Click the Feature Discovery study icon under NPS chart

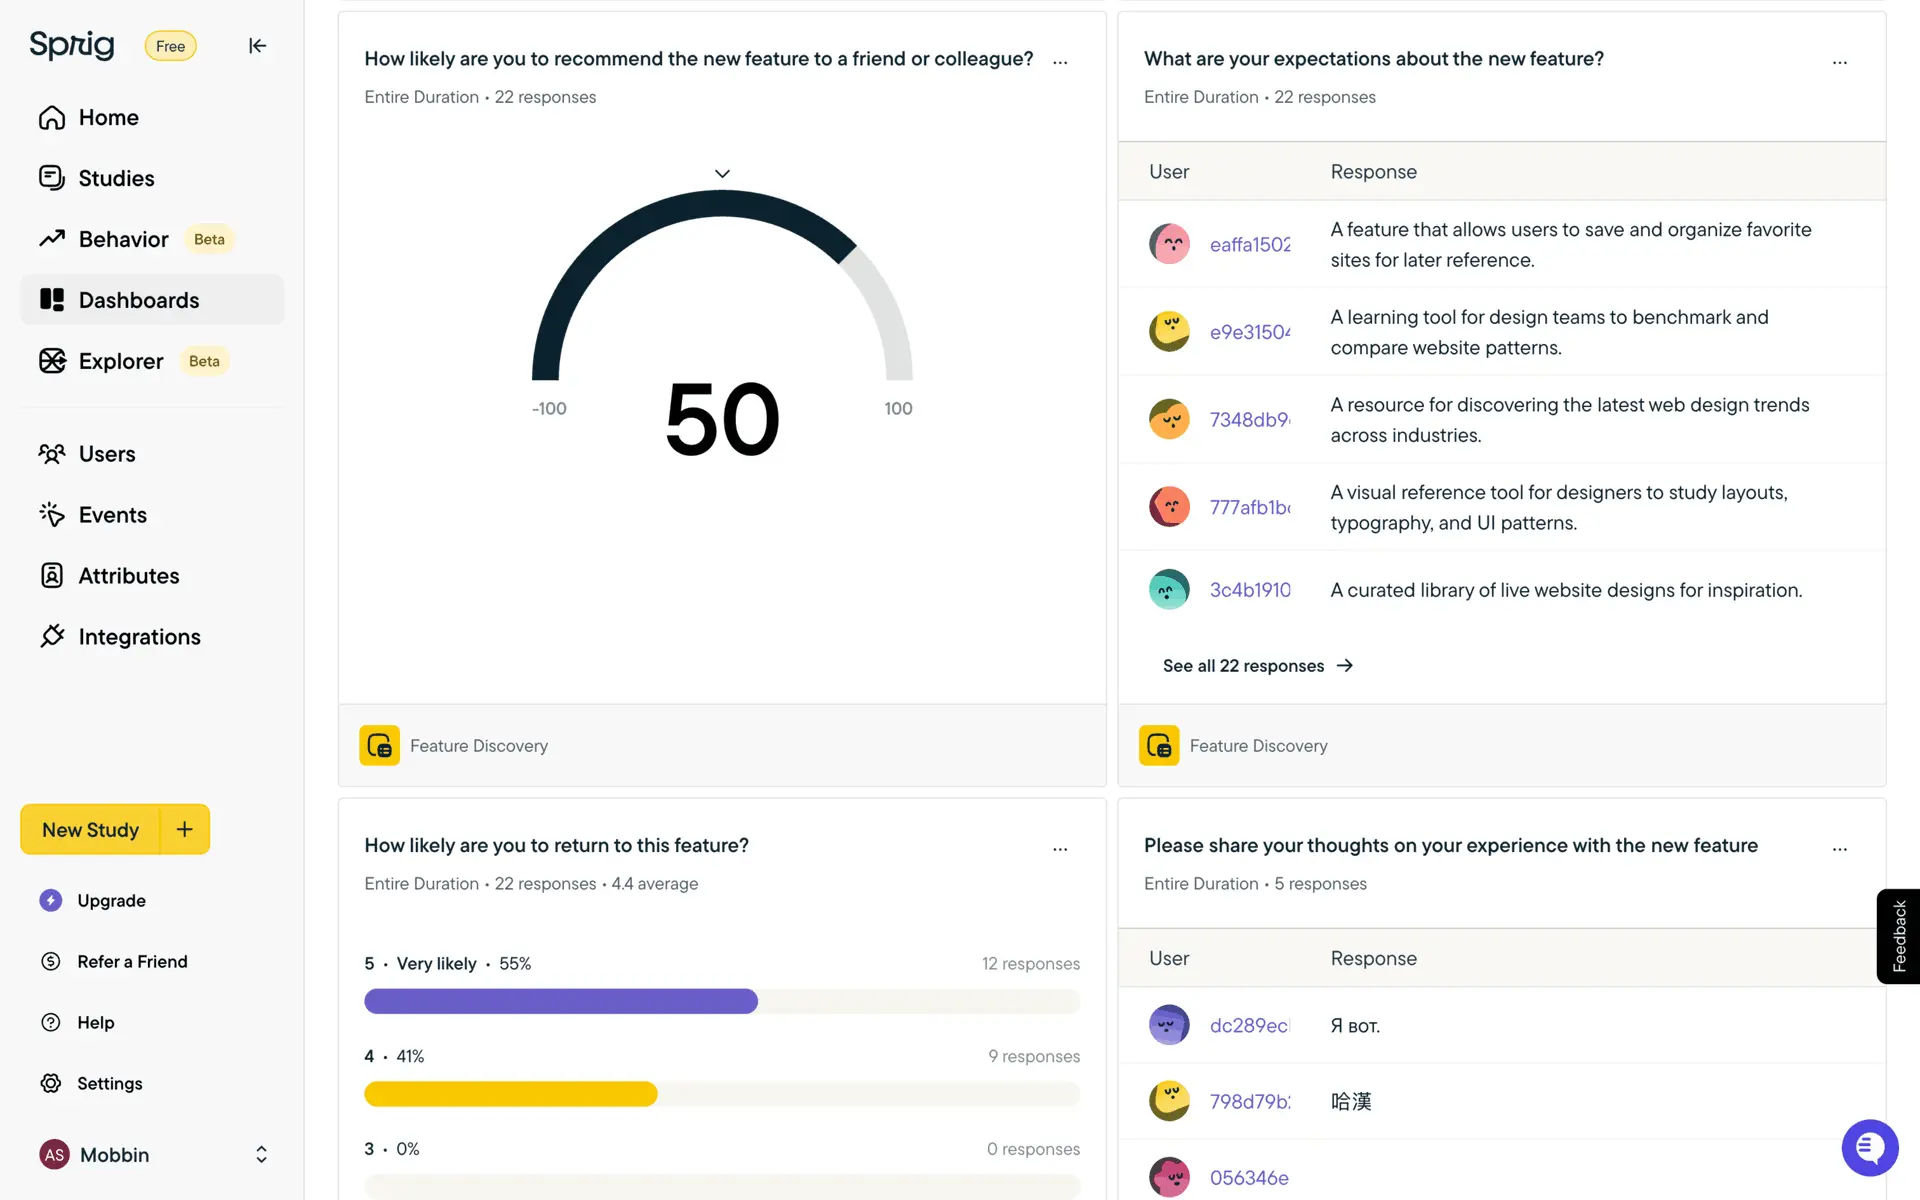[x=379, y=746]
